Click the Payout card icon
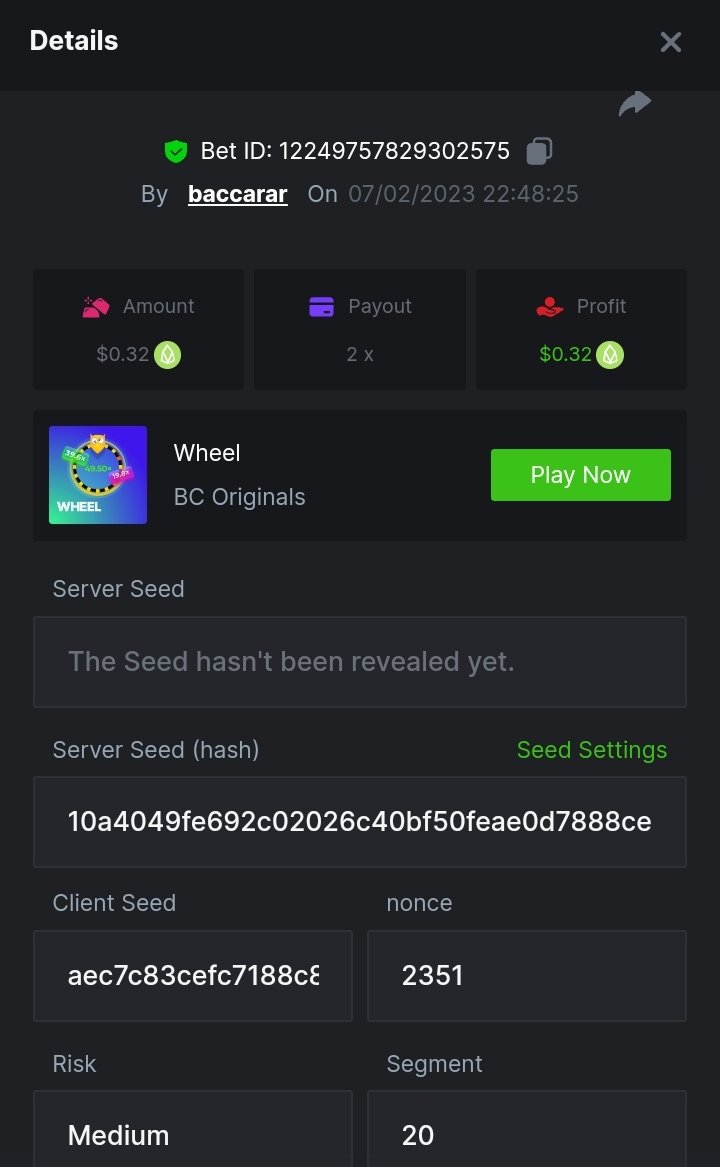The height and width of the screenshot is (1167, 720). 321,307
